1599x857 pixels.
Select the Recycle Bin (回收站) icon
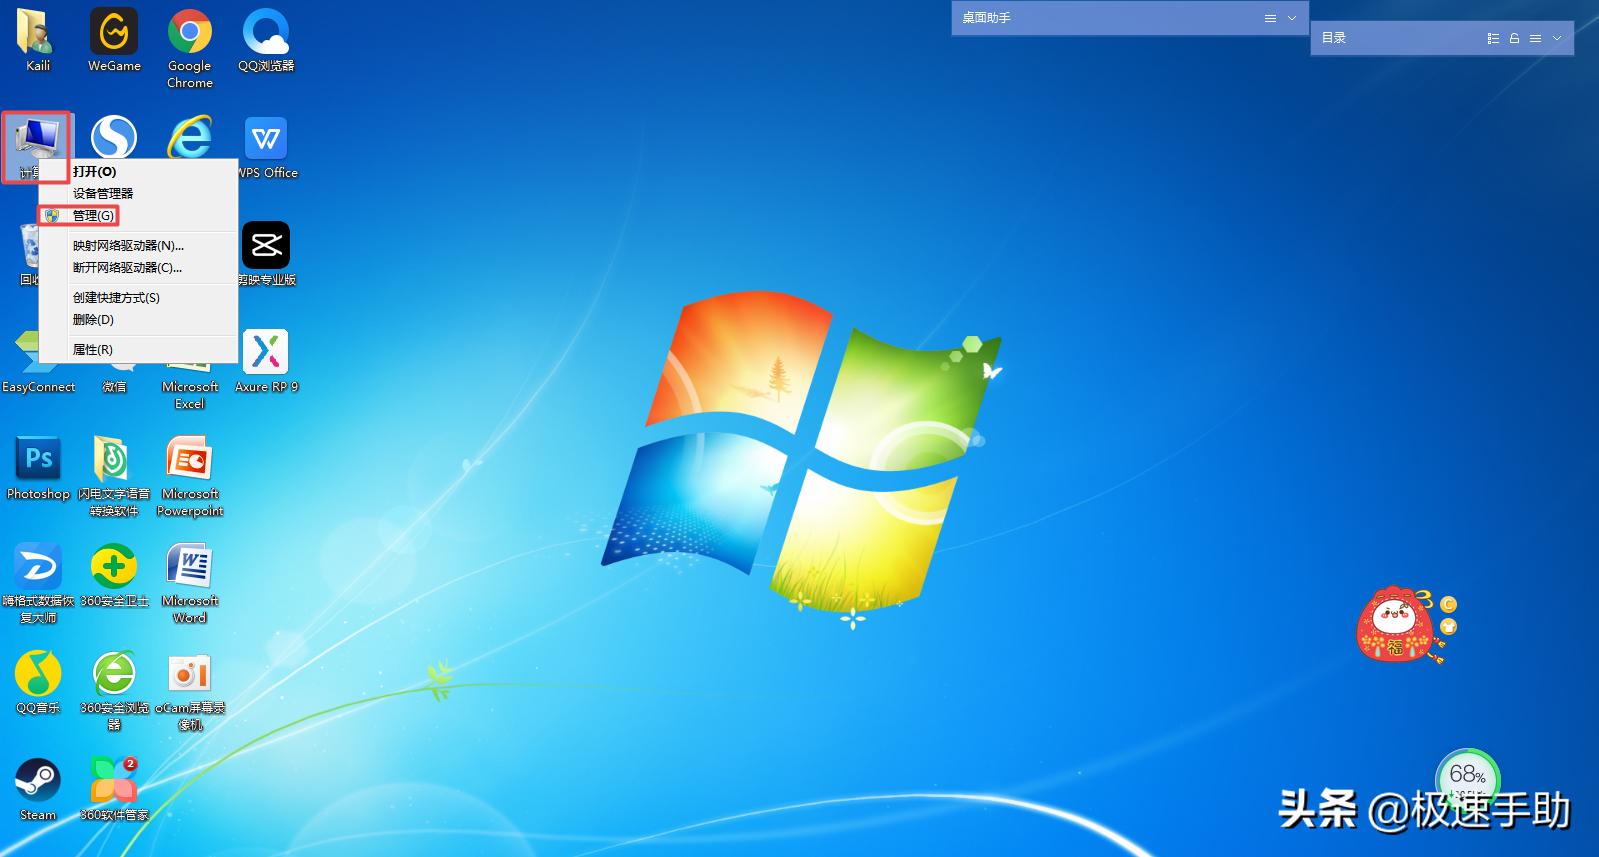point(28,254)
